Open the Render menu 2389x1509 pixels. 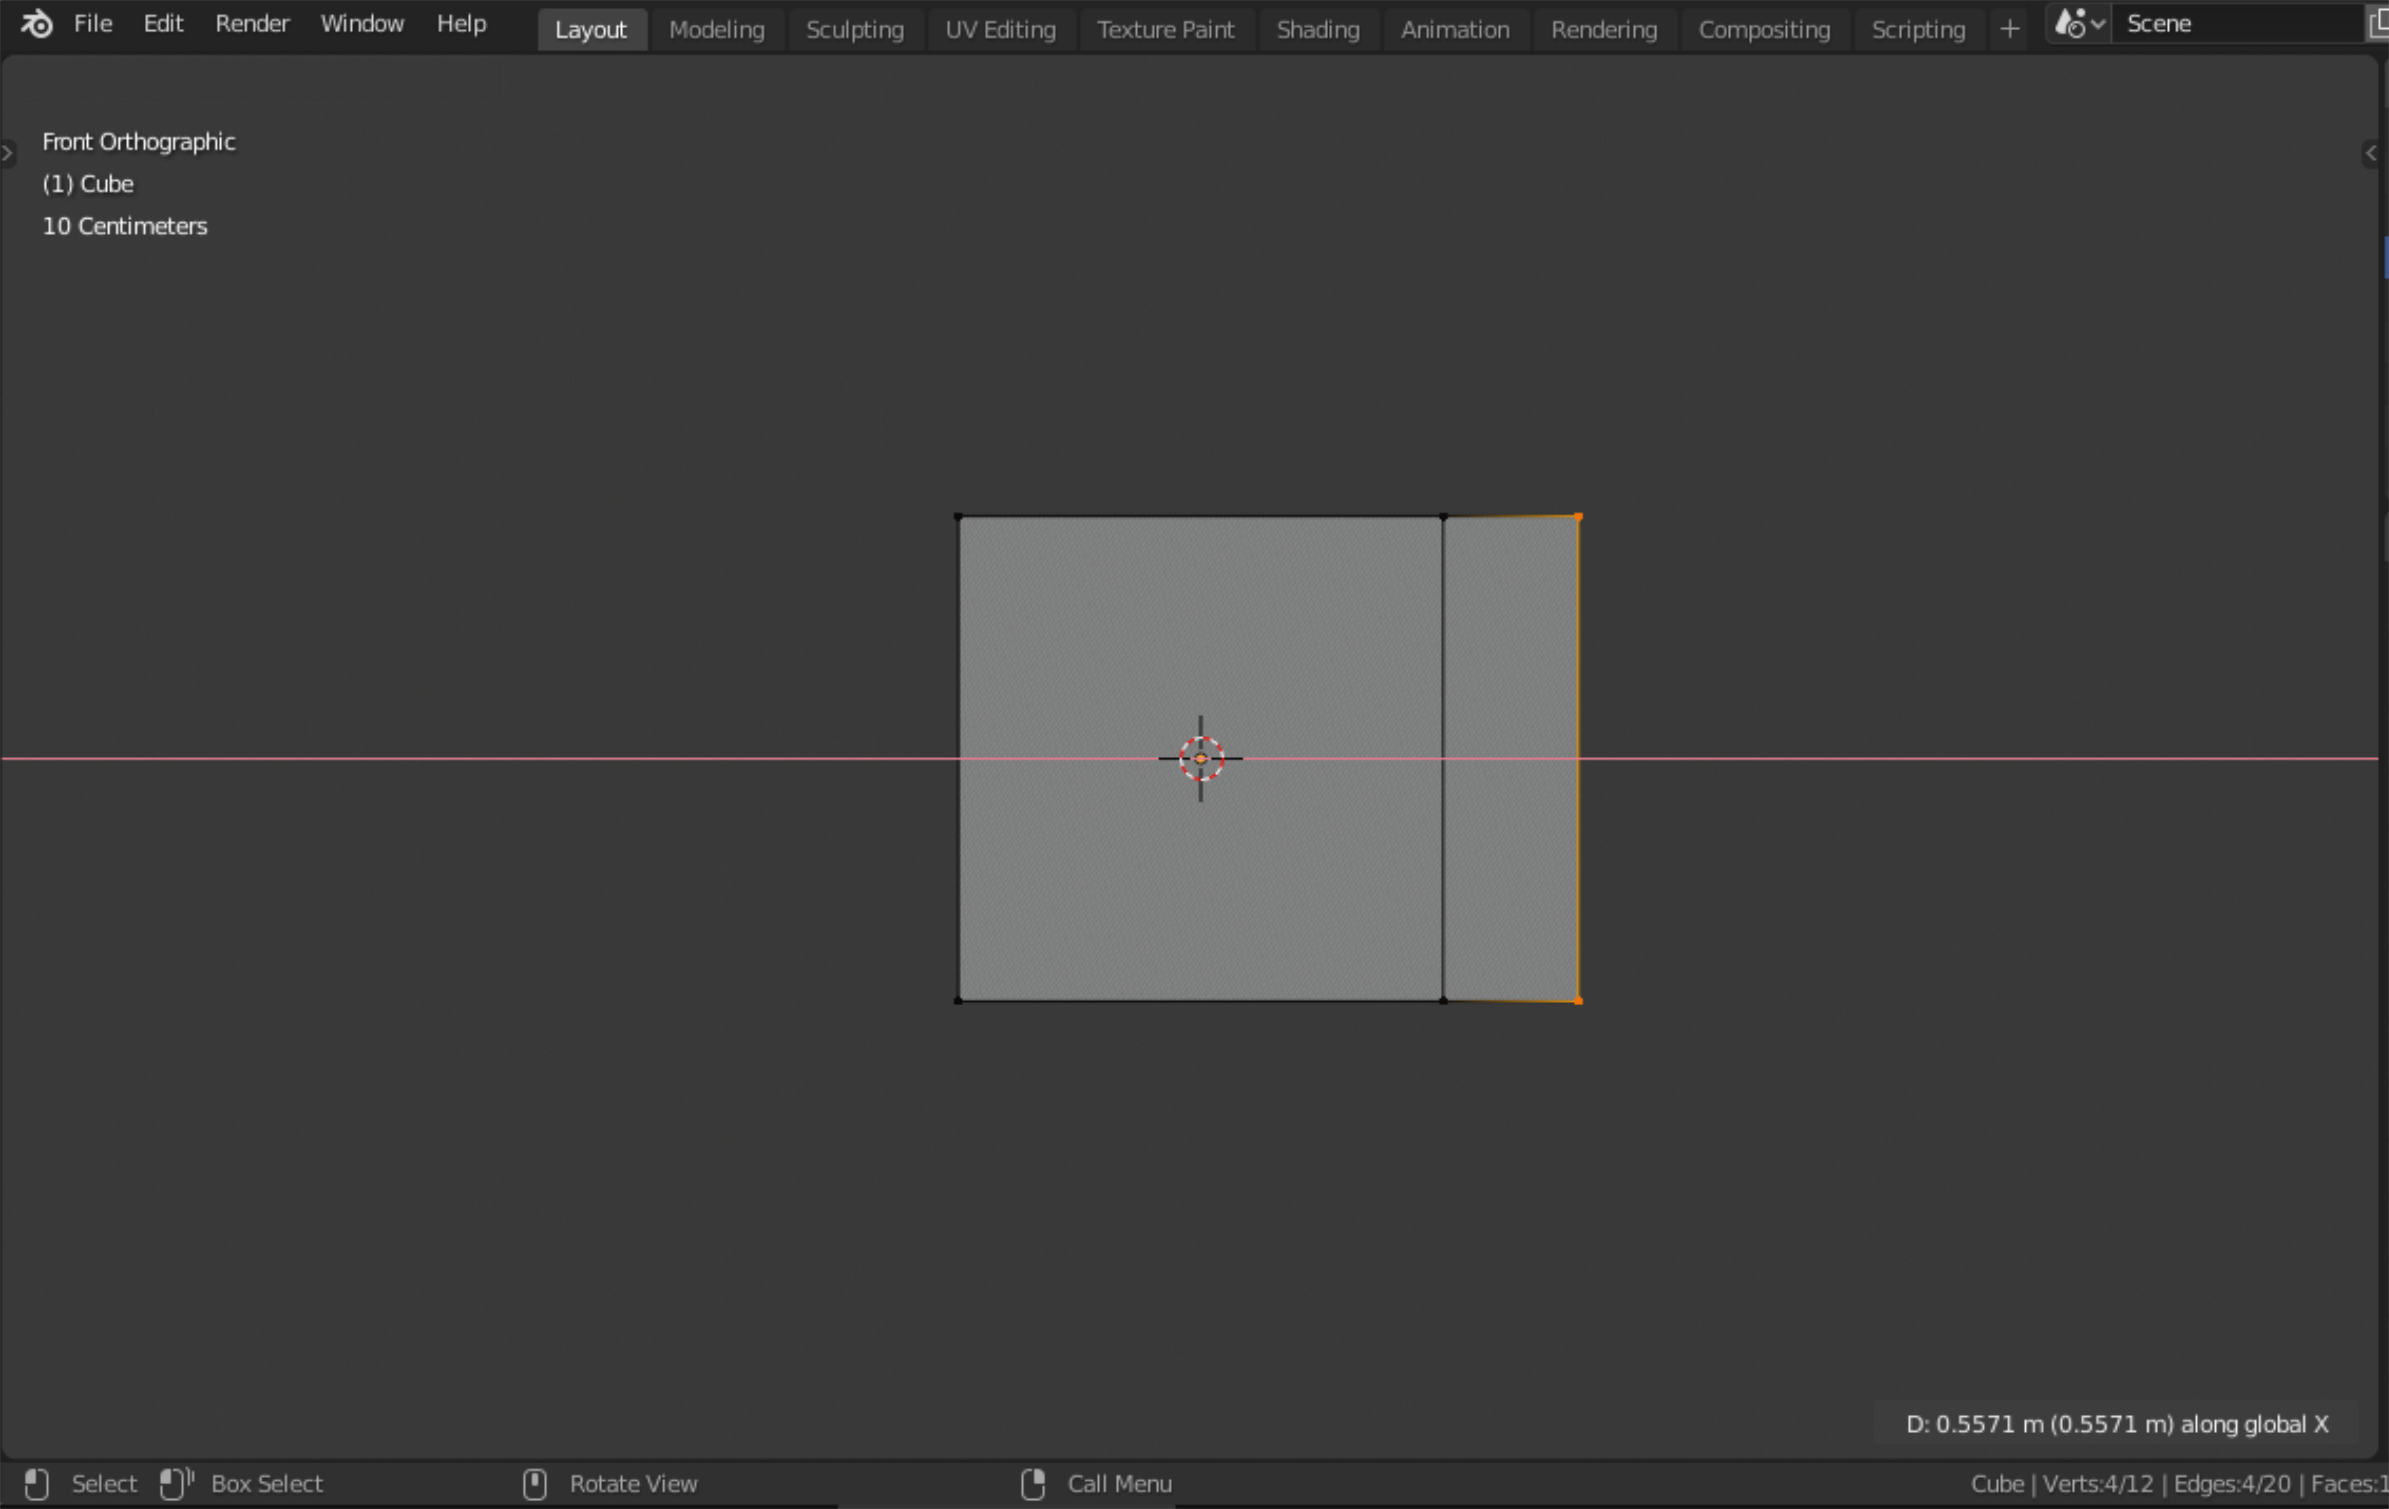click(252, 23)
